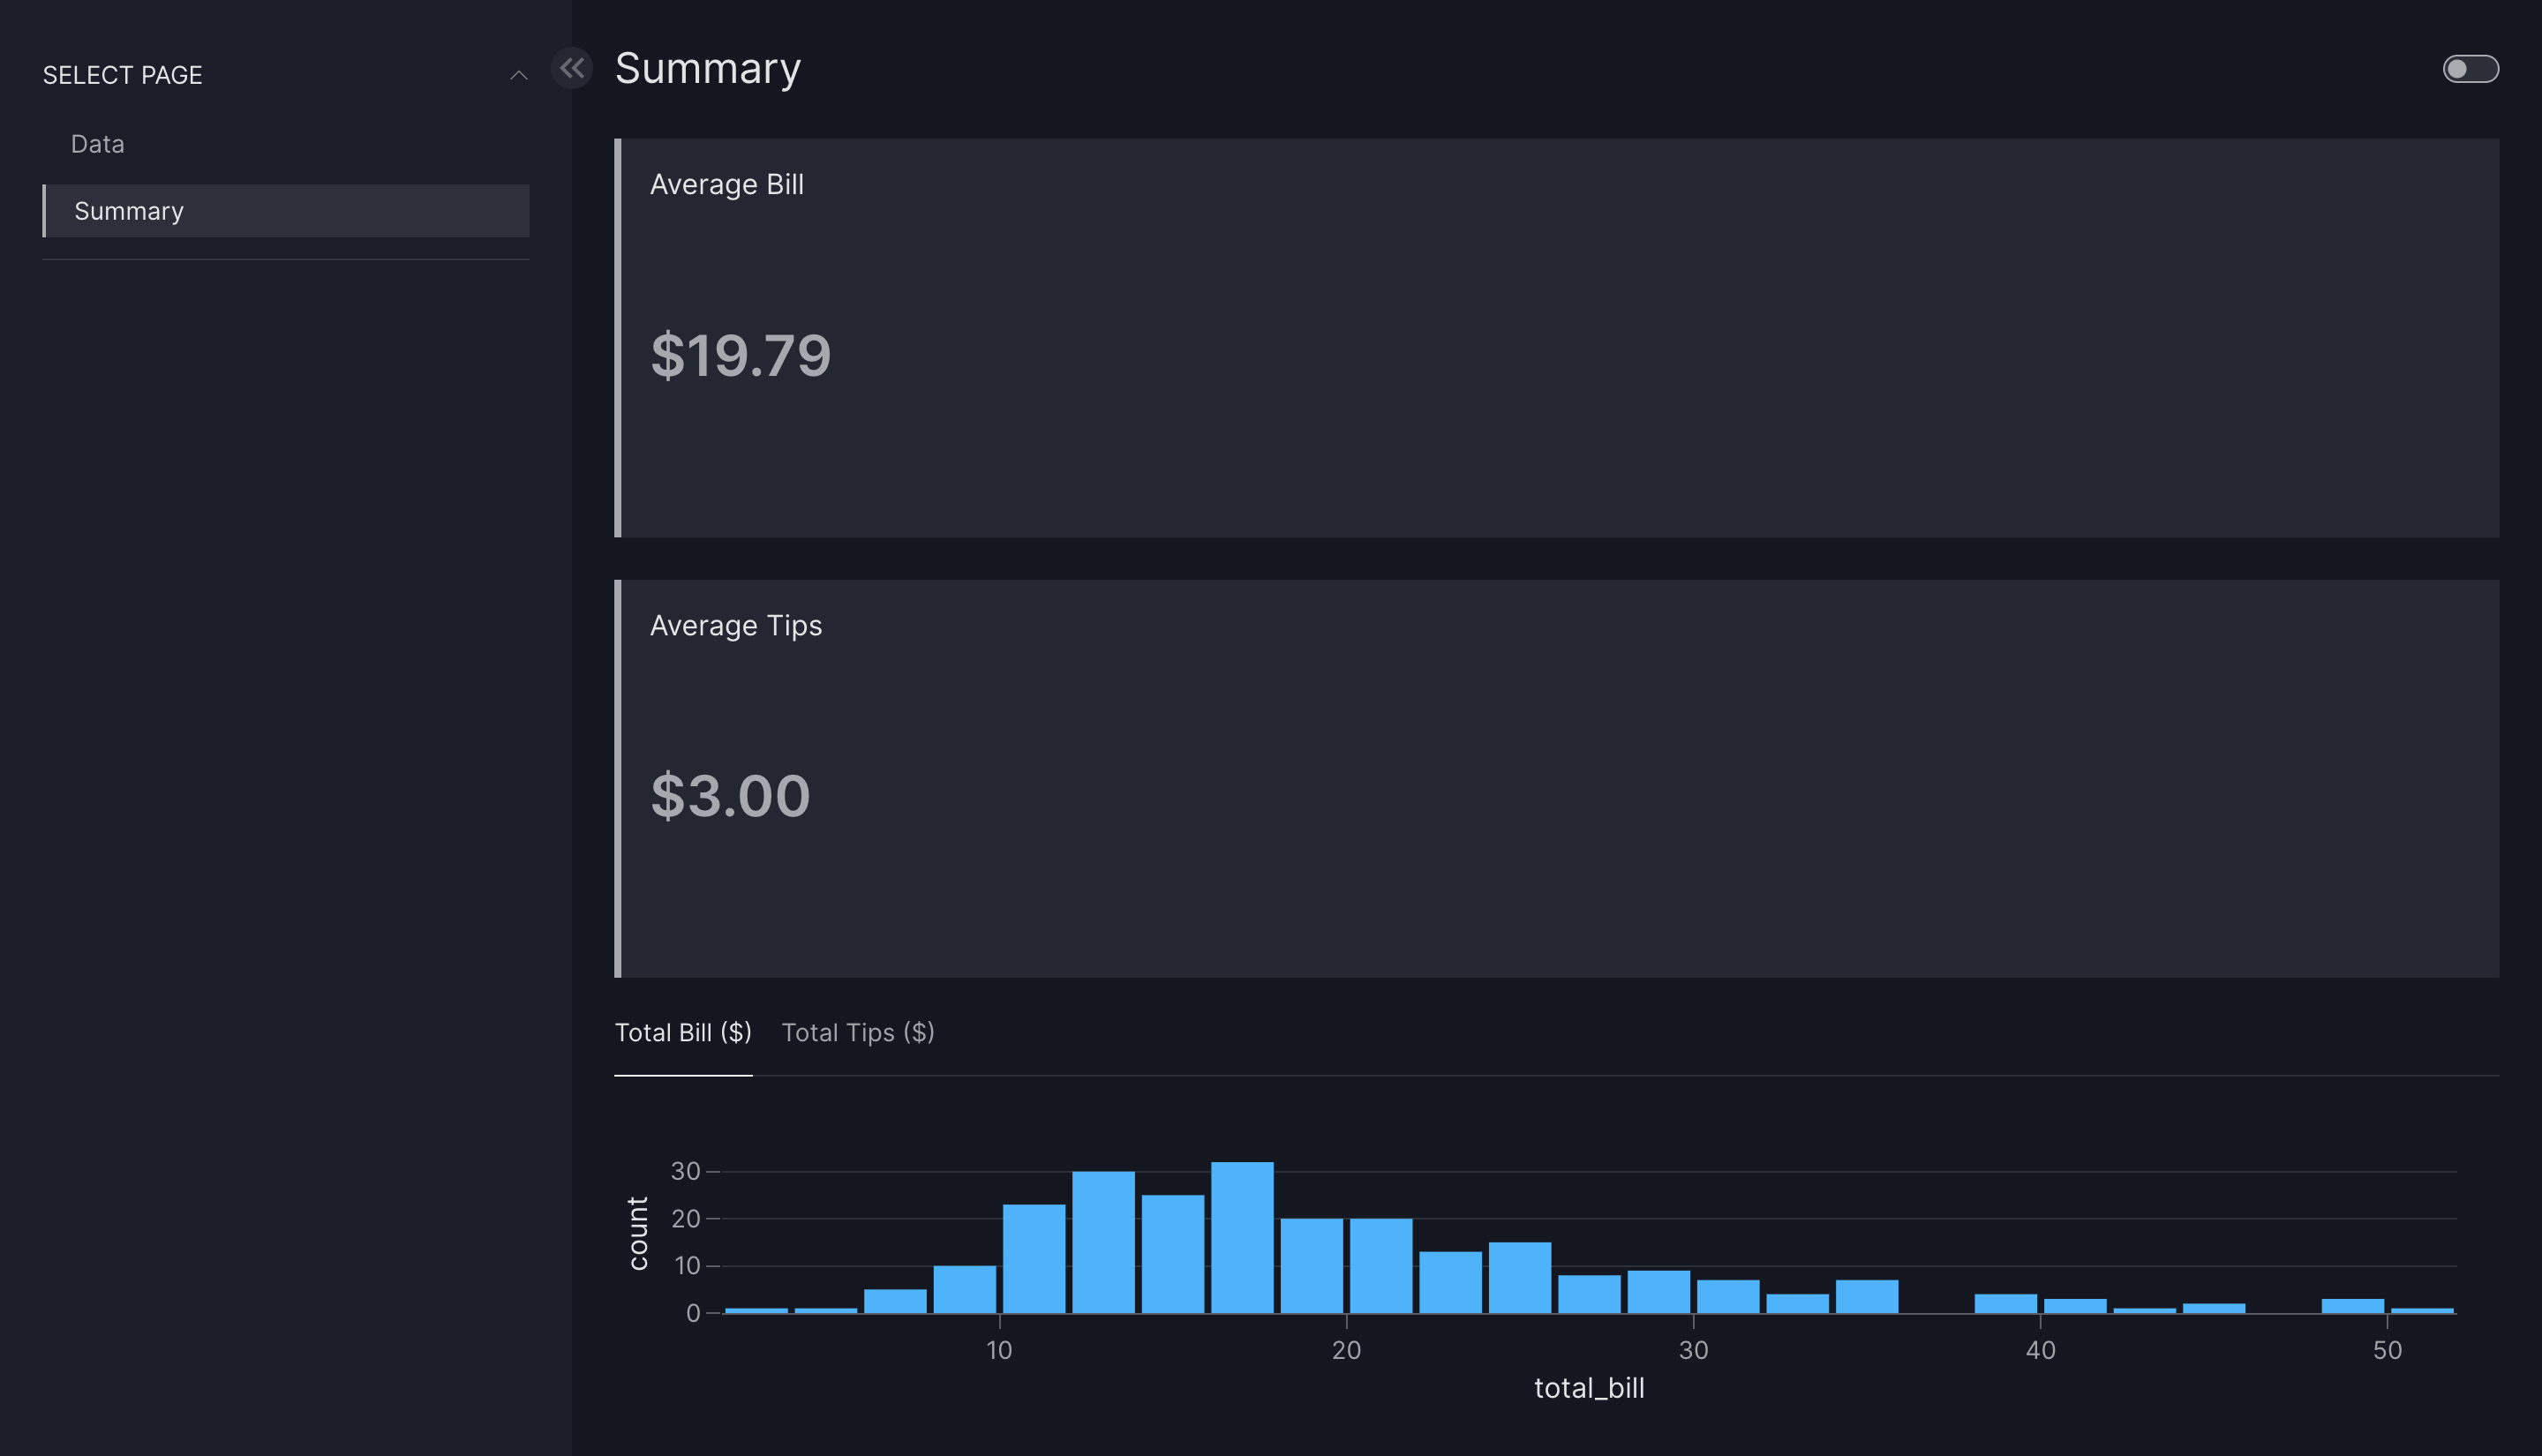Open the Data page
Viewport: 2542px width, 1456px height.
point(98,144)
